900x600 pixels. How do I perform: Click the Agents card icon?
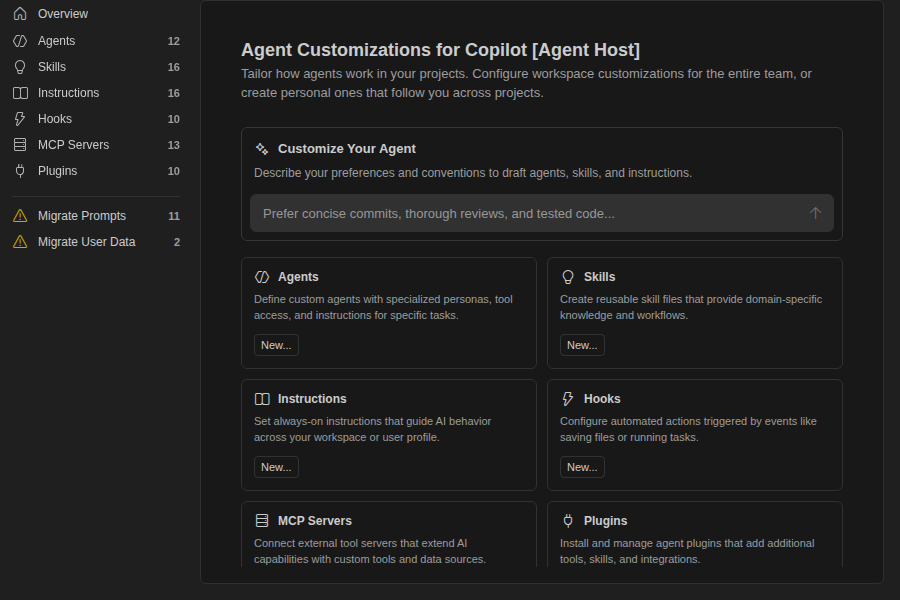point(262,277)
